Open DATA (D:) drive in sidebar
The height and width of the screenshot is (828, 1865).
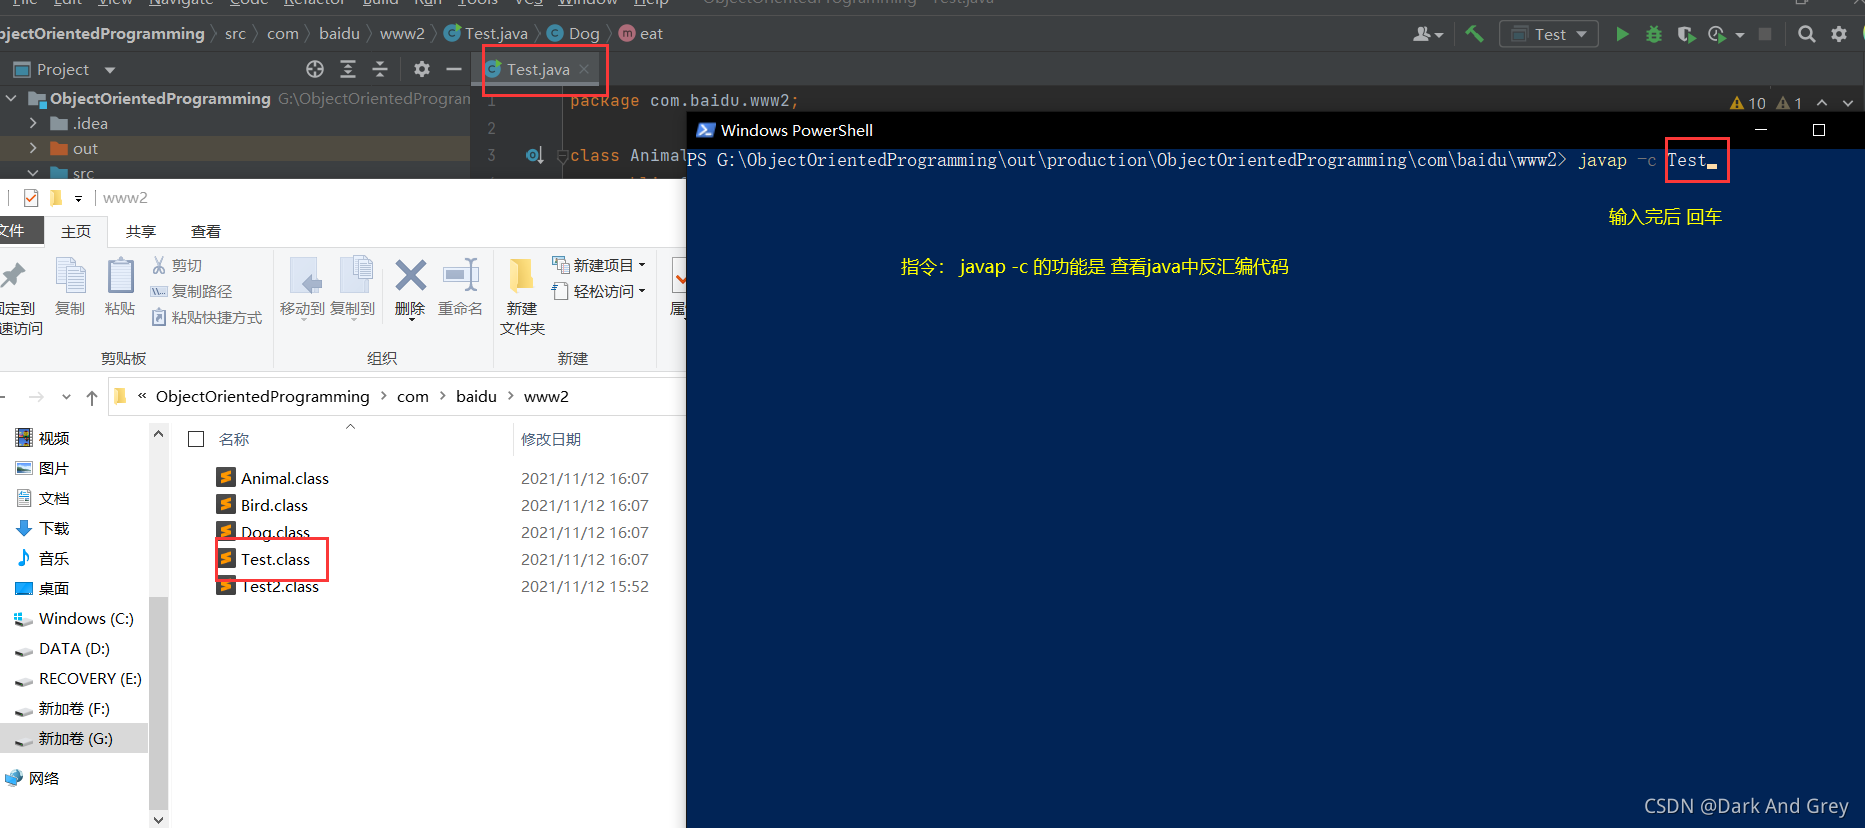[63, 649]
